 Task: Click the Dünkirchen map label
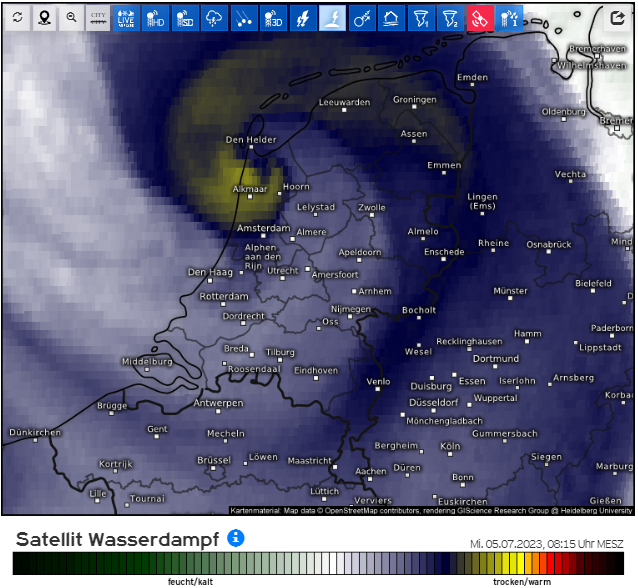click(x=35, y=432)
